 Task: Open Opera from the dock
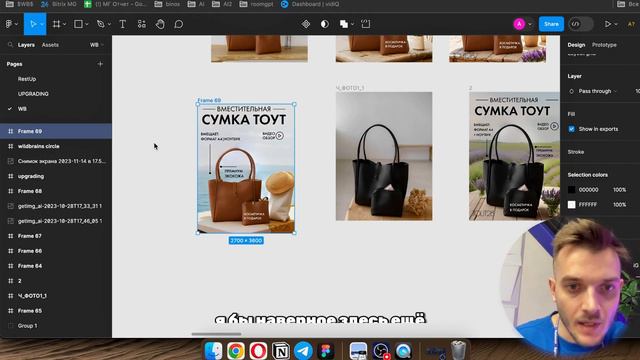(258, 351)
